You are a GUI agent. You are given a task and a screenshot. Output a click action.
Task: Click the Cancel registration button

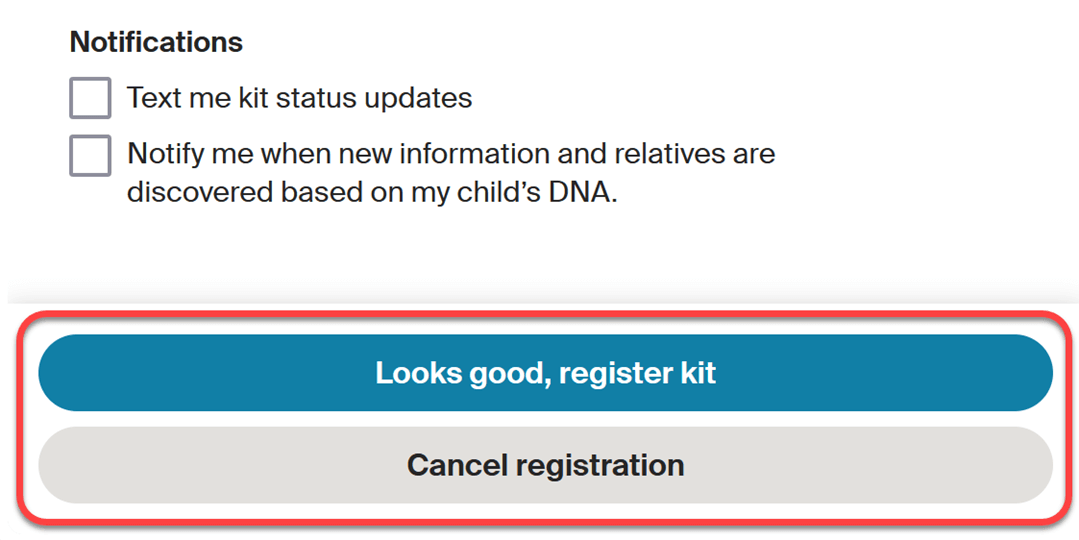click(546, 465)
